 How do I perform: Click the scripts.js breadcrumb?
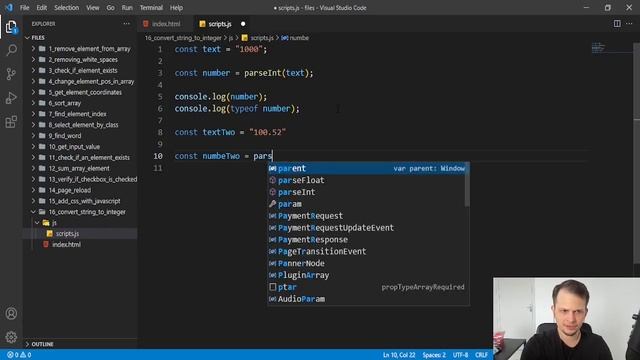pos(258,38)
